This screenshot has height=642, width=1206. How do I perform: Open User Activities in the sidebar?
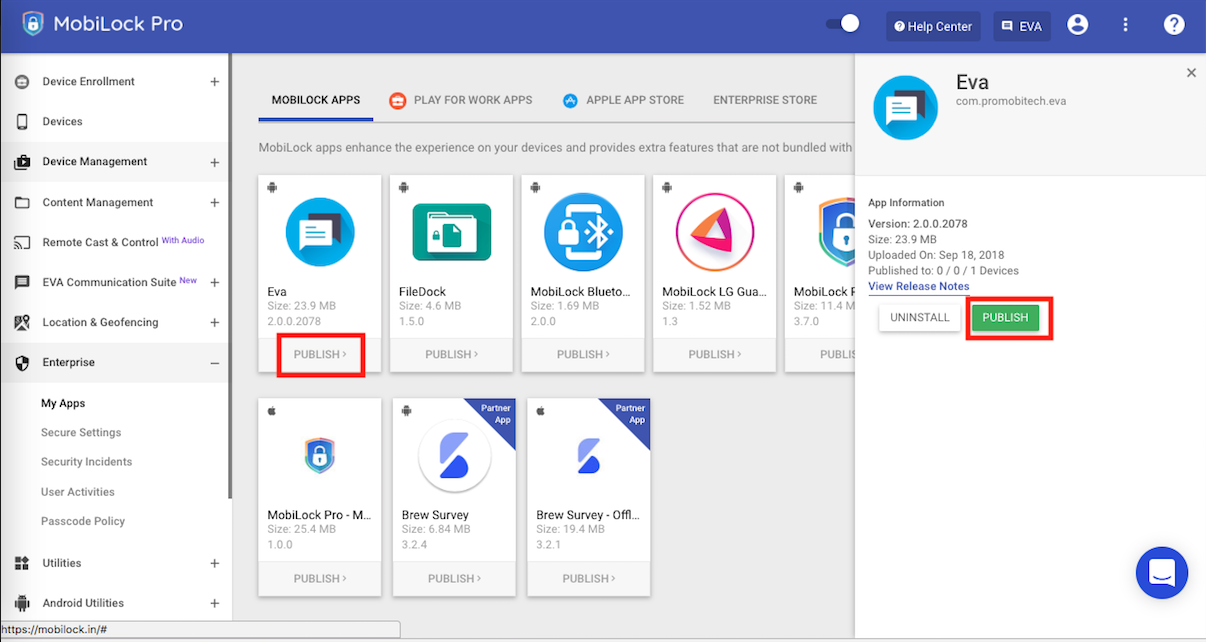pyautogui.click(x=78, y=492)
